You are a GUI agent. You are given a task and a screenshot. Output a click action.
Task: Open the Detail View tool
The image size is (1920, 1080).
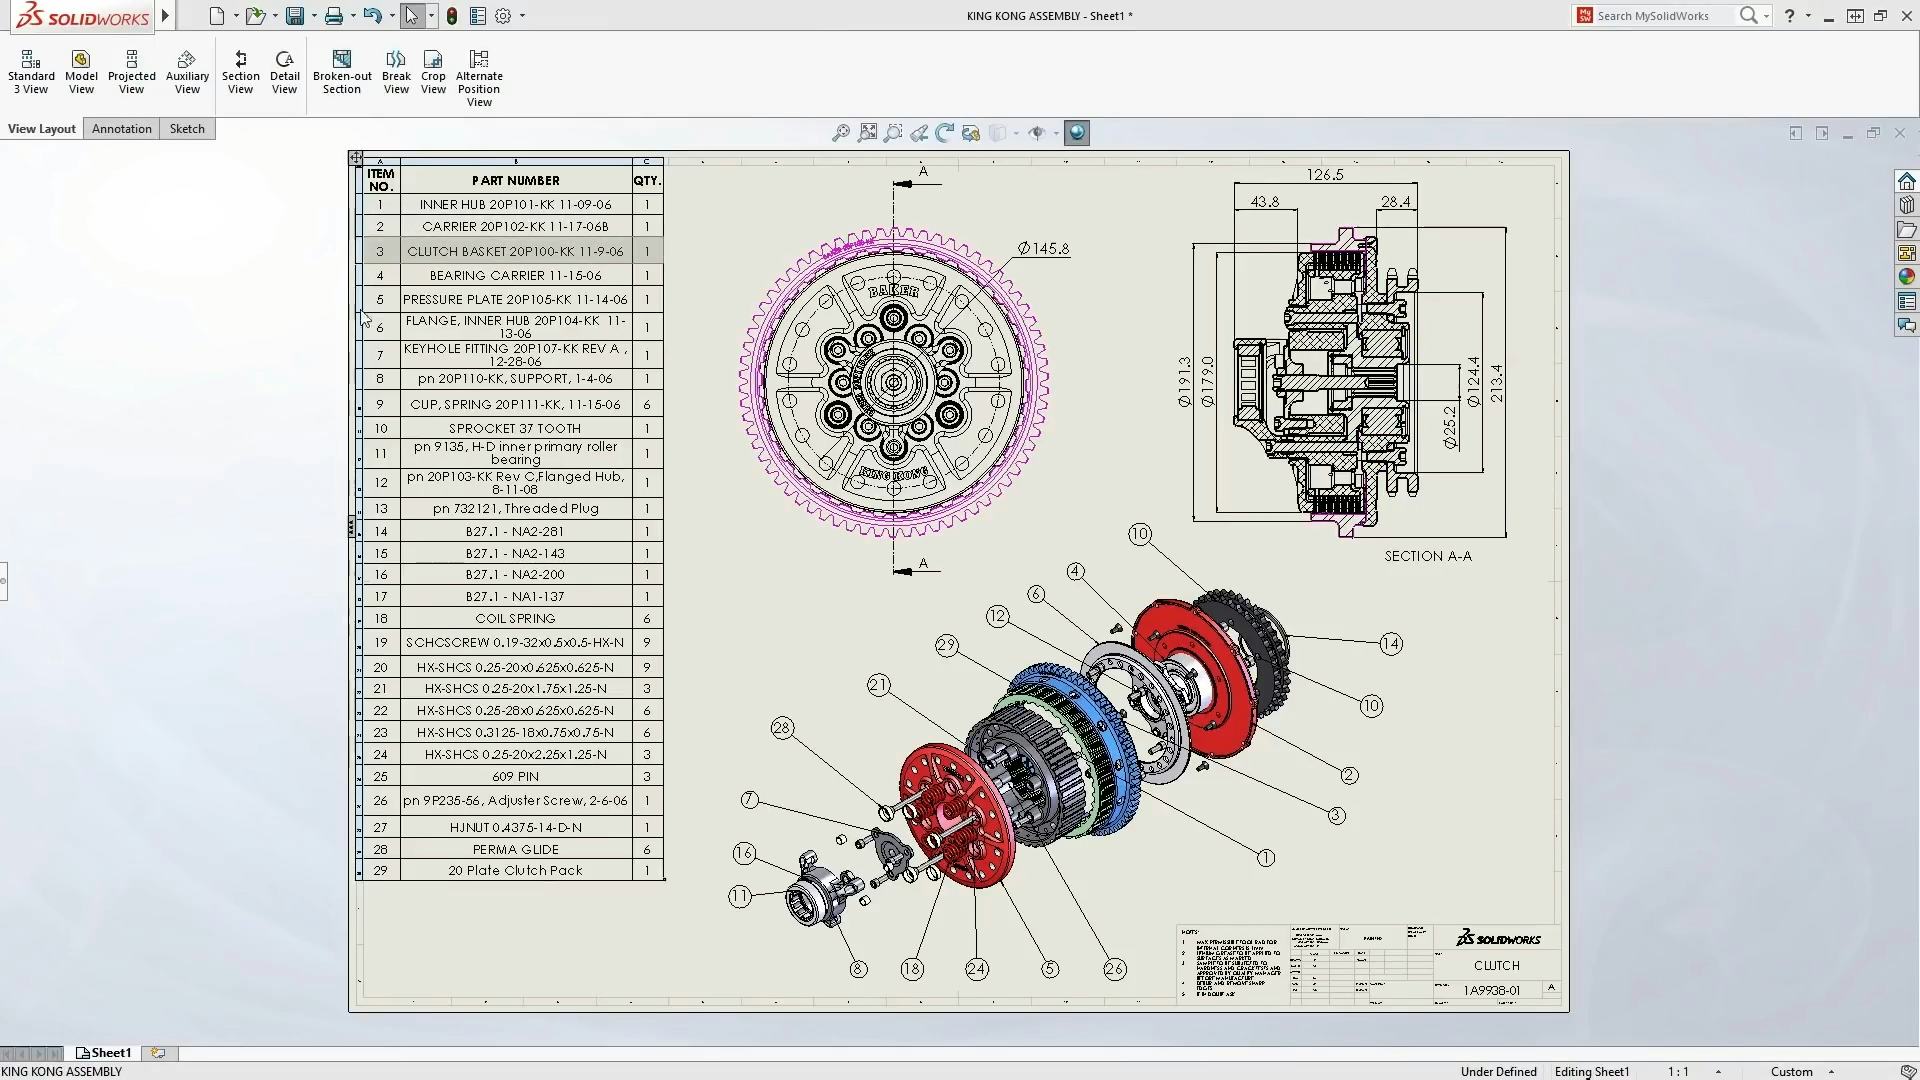pyautogui.click(x=284, y=73)
